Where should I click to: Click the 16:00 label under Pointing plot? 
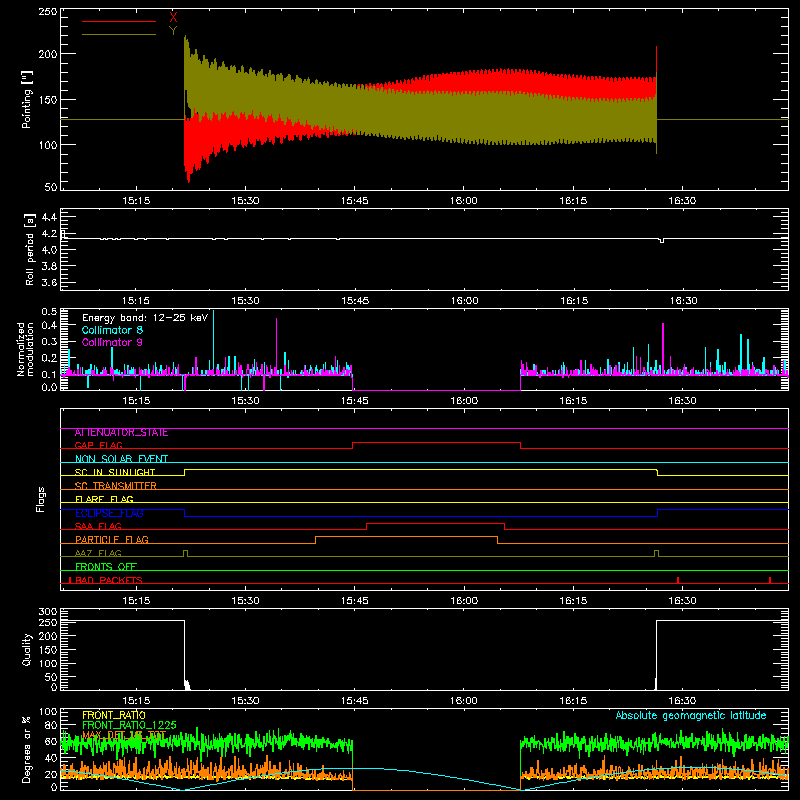tap(464, 201)
